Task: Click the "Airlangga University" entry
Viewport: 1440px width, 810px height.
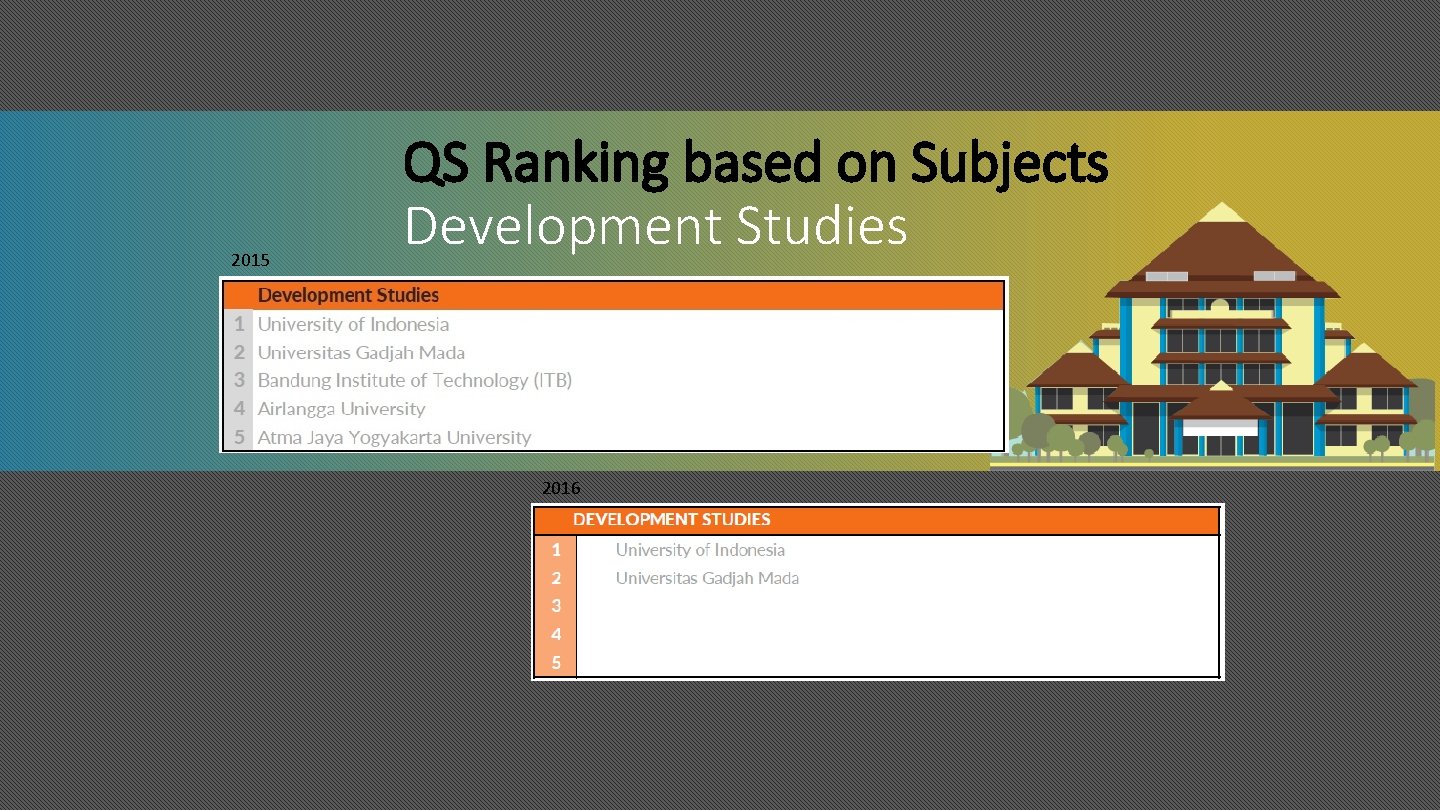Action: point(341,408)
